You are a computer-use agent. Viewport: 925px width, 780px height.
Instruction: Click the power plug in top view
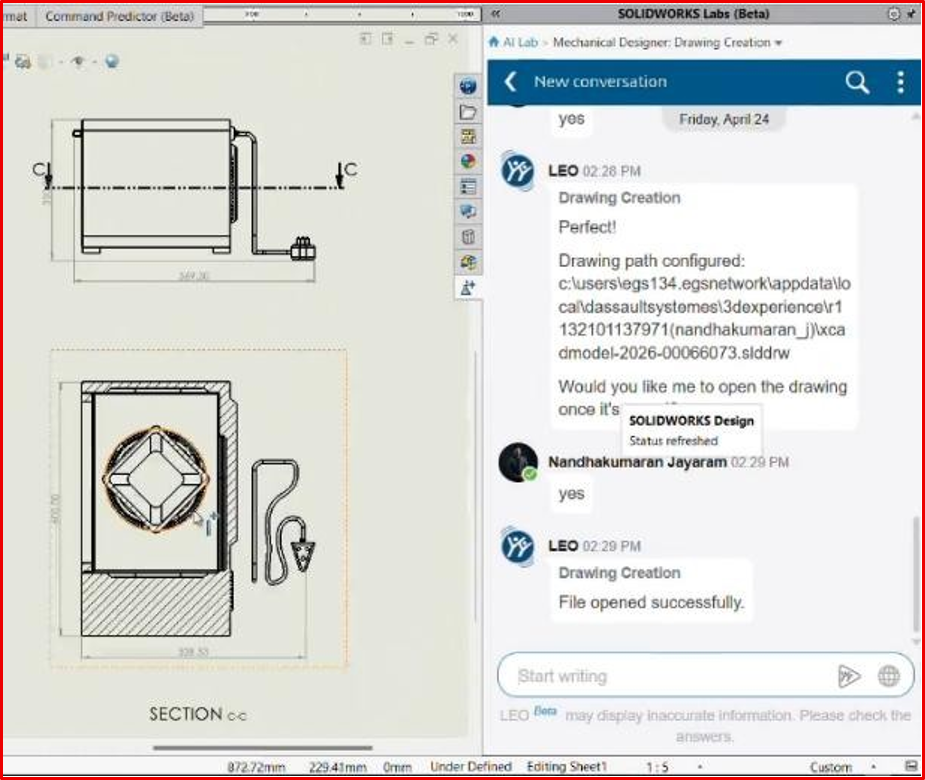(303, 249)
